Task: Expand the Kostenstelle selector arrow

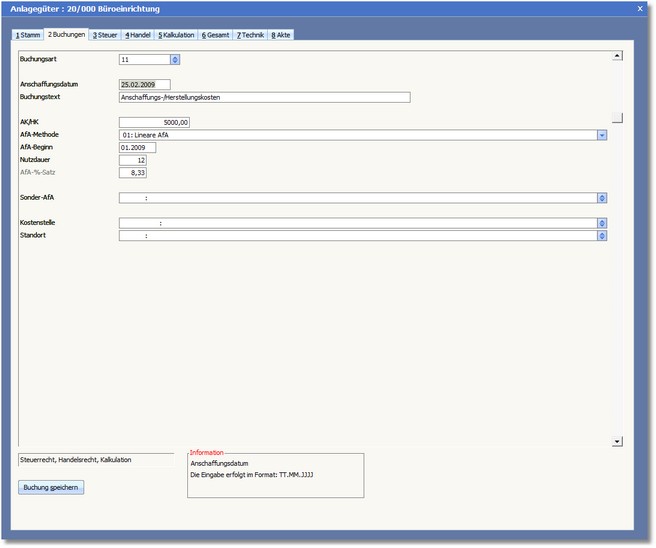Action: click(x=602, y=223)
